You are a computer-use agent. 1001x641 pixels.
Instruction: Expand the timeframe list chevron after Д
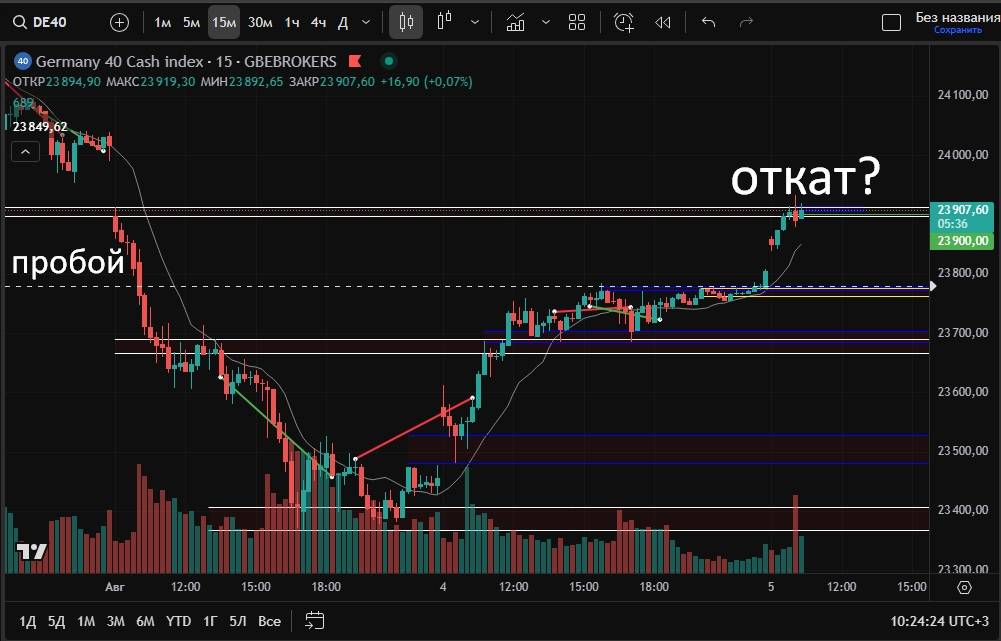366,22
